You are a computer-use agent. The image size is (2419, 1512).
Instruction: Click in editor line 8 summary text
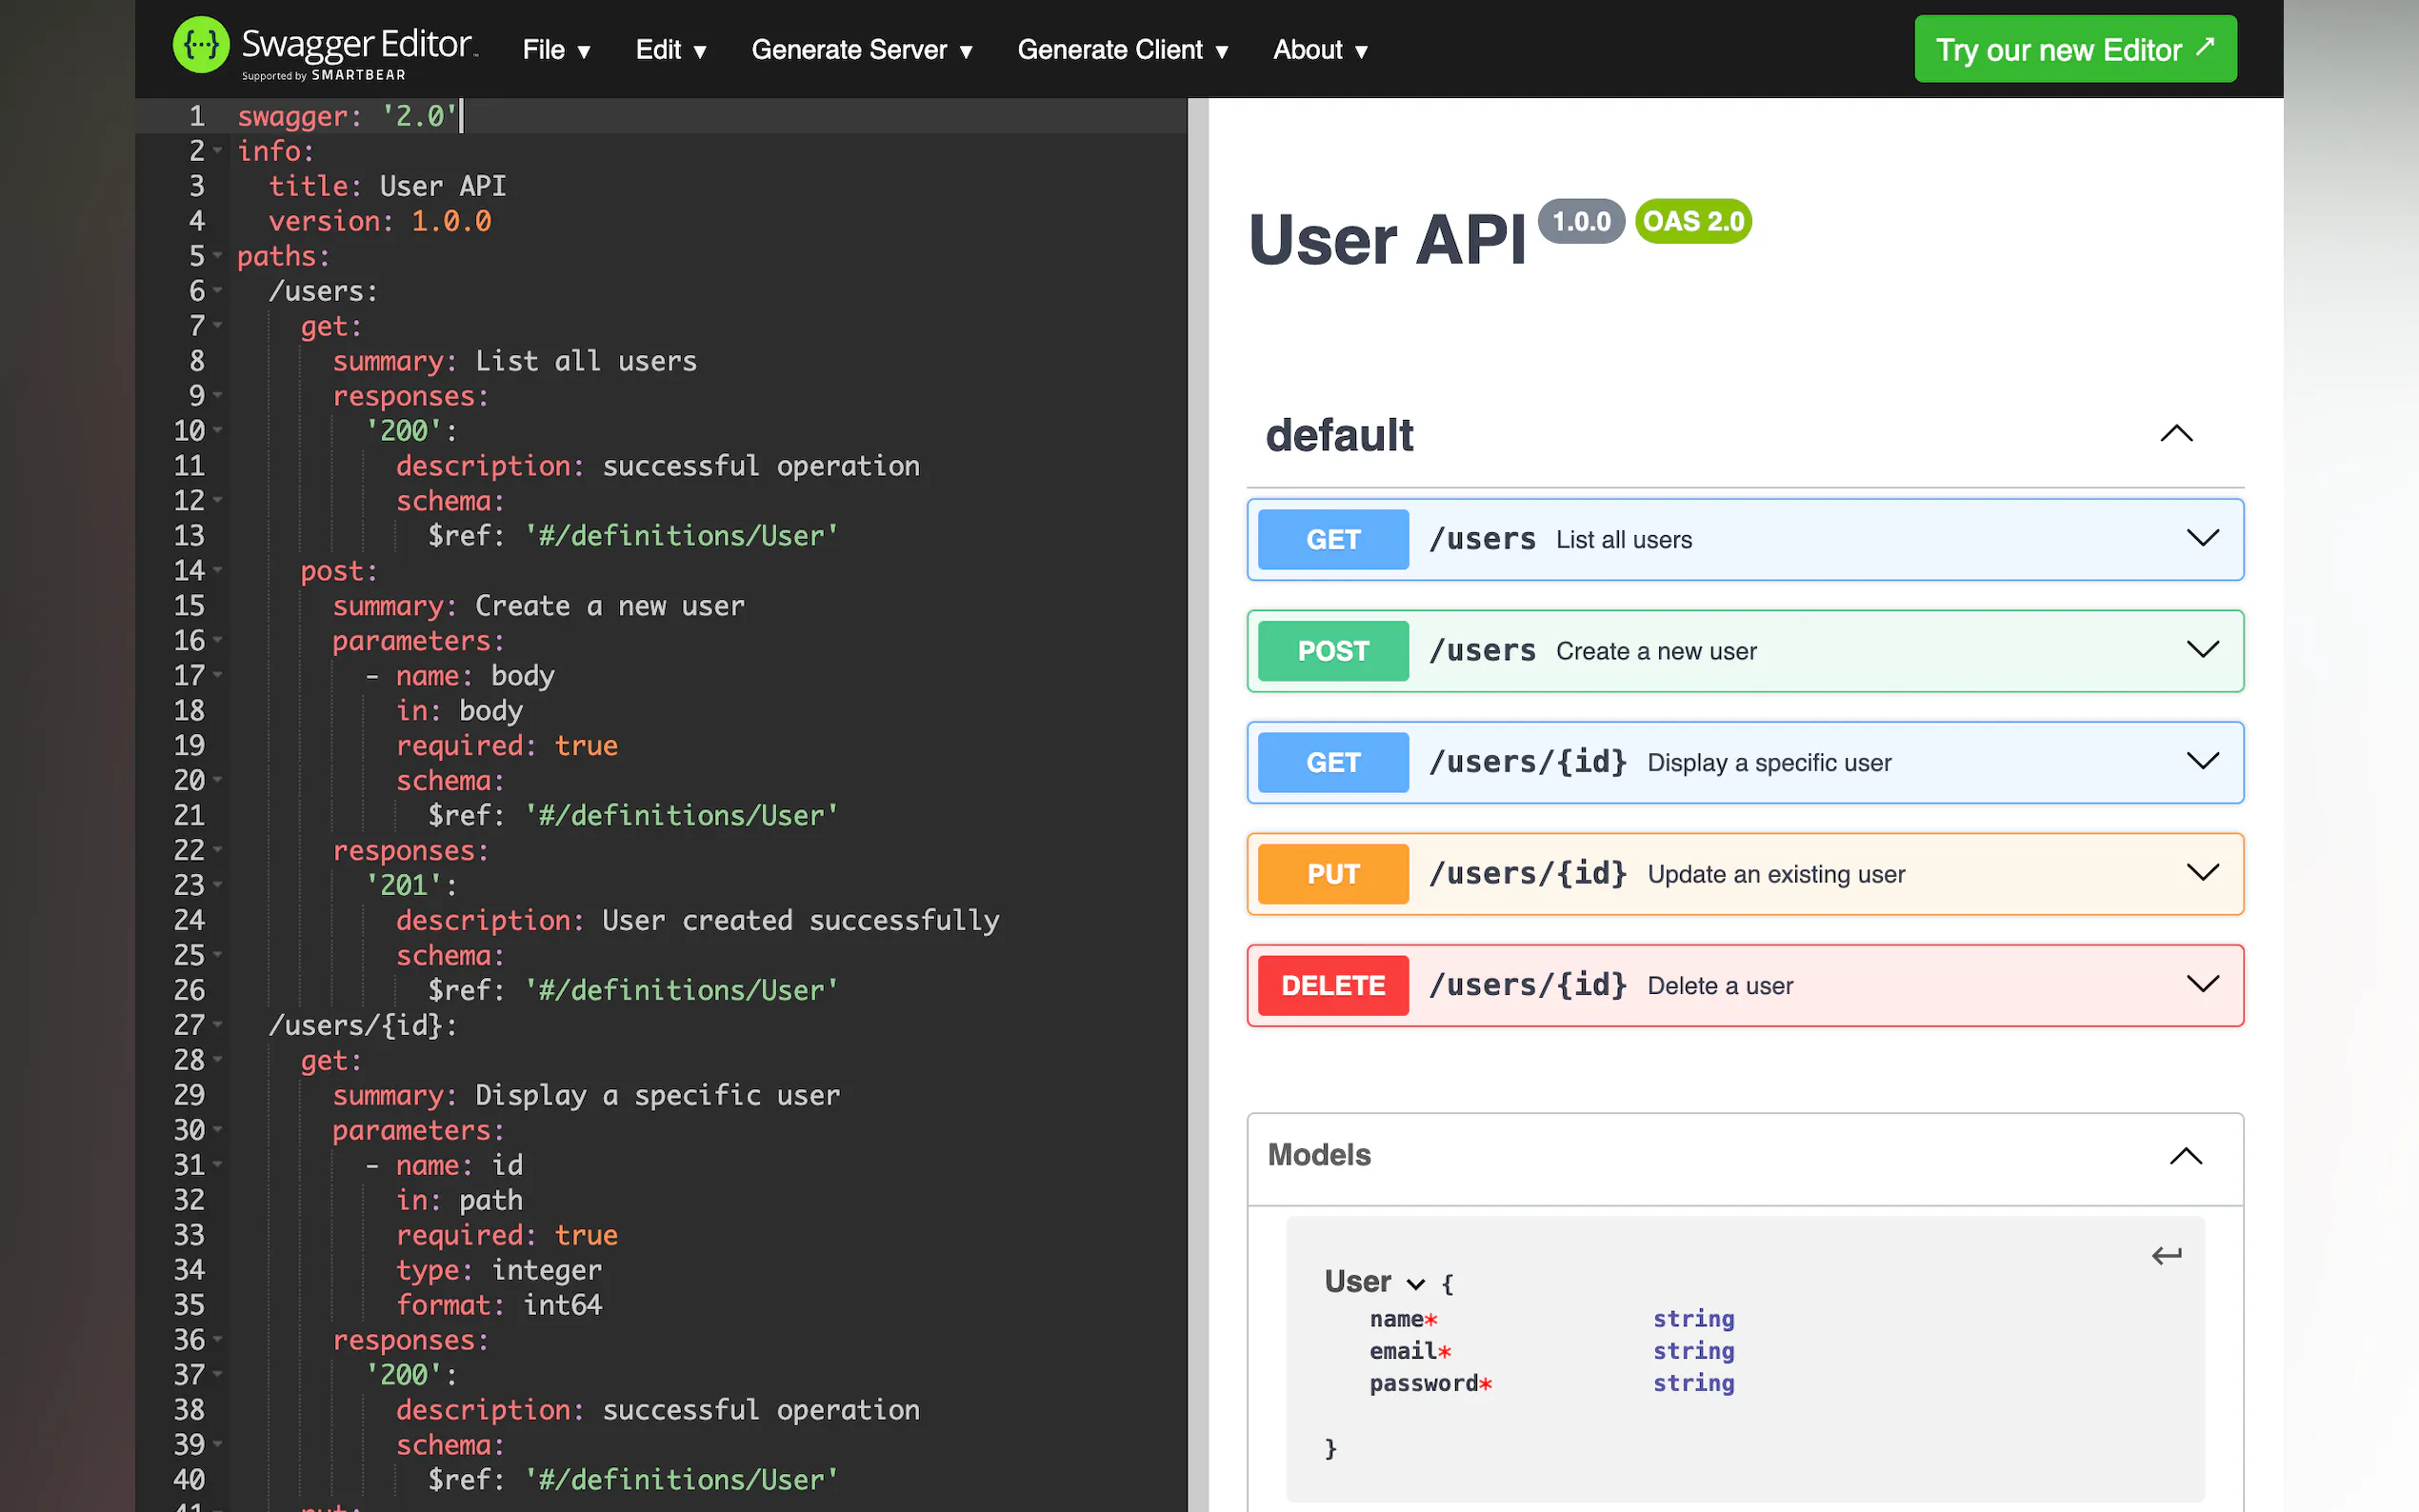[585, 362]
